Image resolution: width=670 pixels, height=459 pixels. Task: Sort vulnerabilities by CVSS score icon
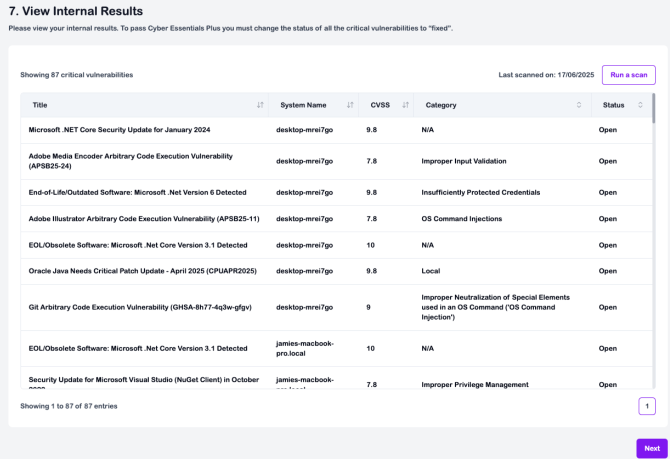[x=405, y=105]
